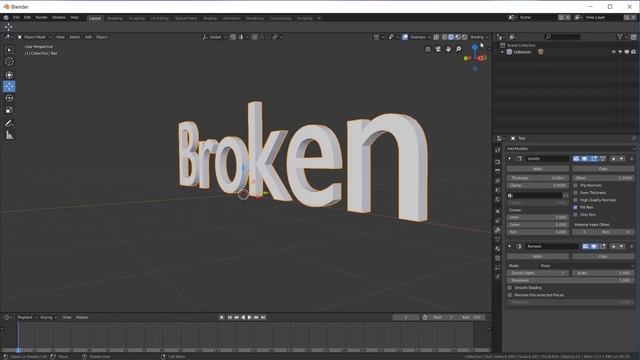The width and height of the screenshot is (640, 360).
Task: Select the Scale tool
Action: (x=9, y=110)
